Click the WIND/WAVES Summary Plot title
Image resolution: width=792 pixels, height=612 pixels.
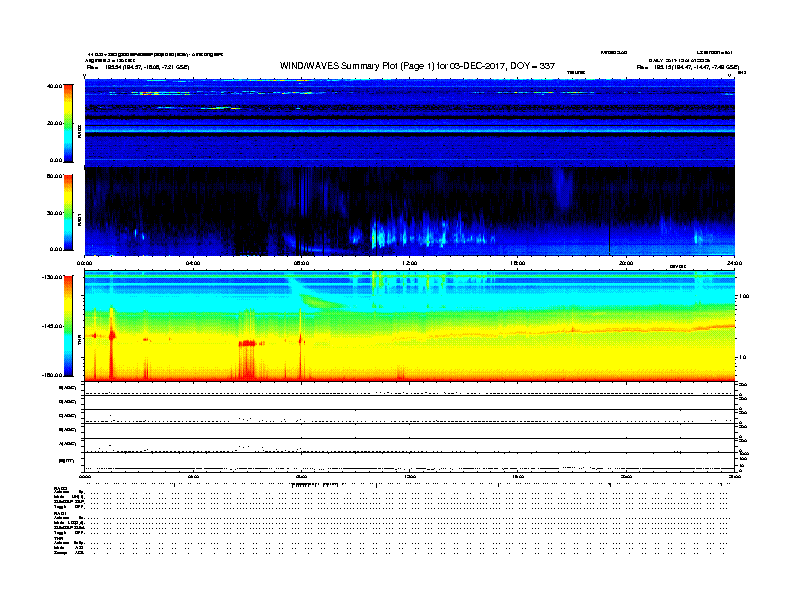pos(417,66)
